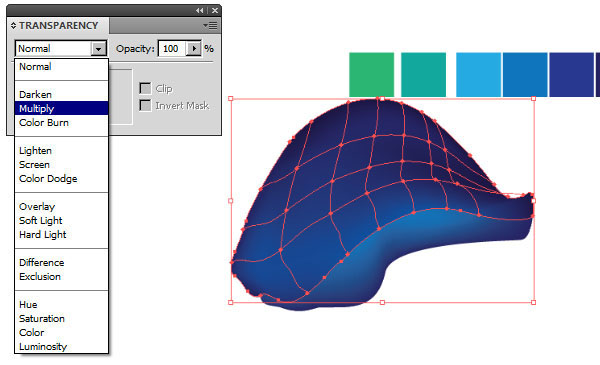Pick the light sky-blue color swatch
The width and height of the screenshot is (600, 365).
478,75
